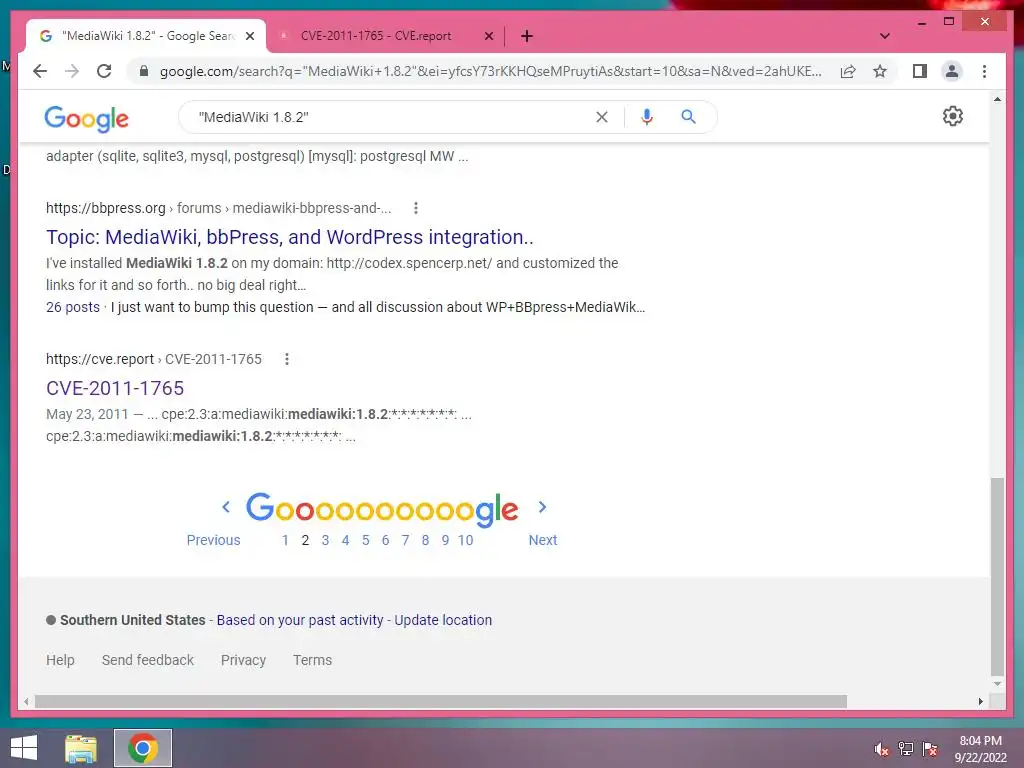Image resolution: width=1024 pixels, height=768 pixels.
Task: Jump to results page 3
Action: coord(325,540)
